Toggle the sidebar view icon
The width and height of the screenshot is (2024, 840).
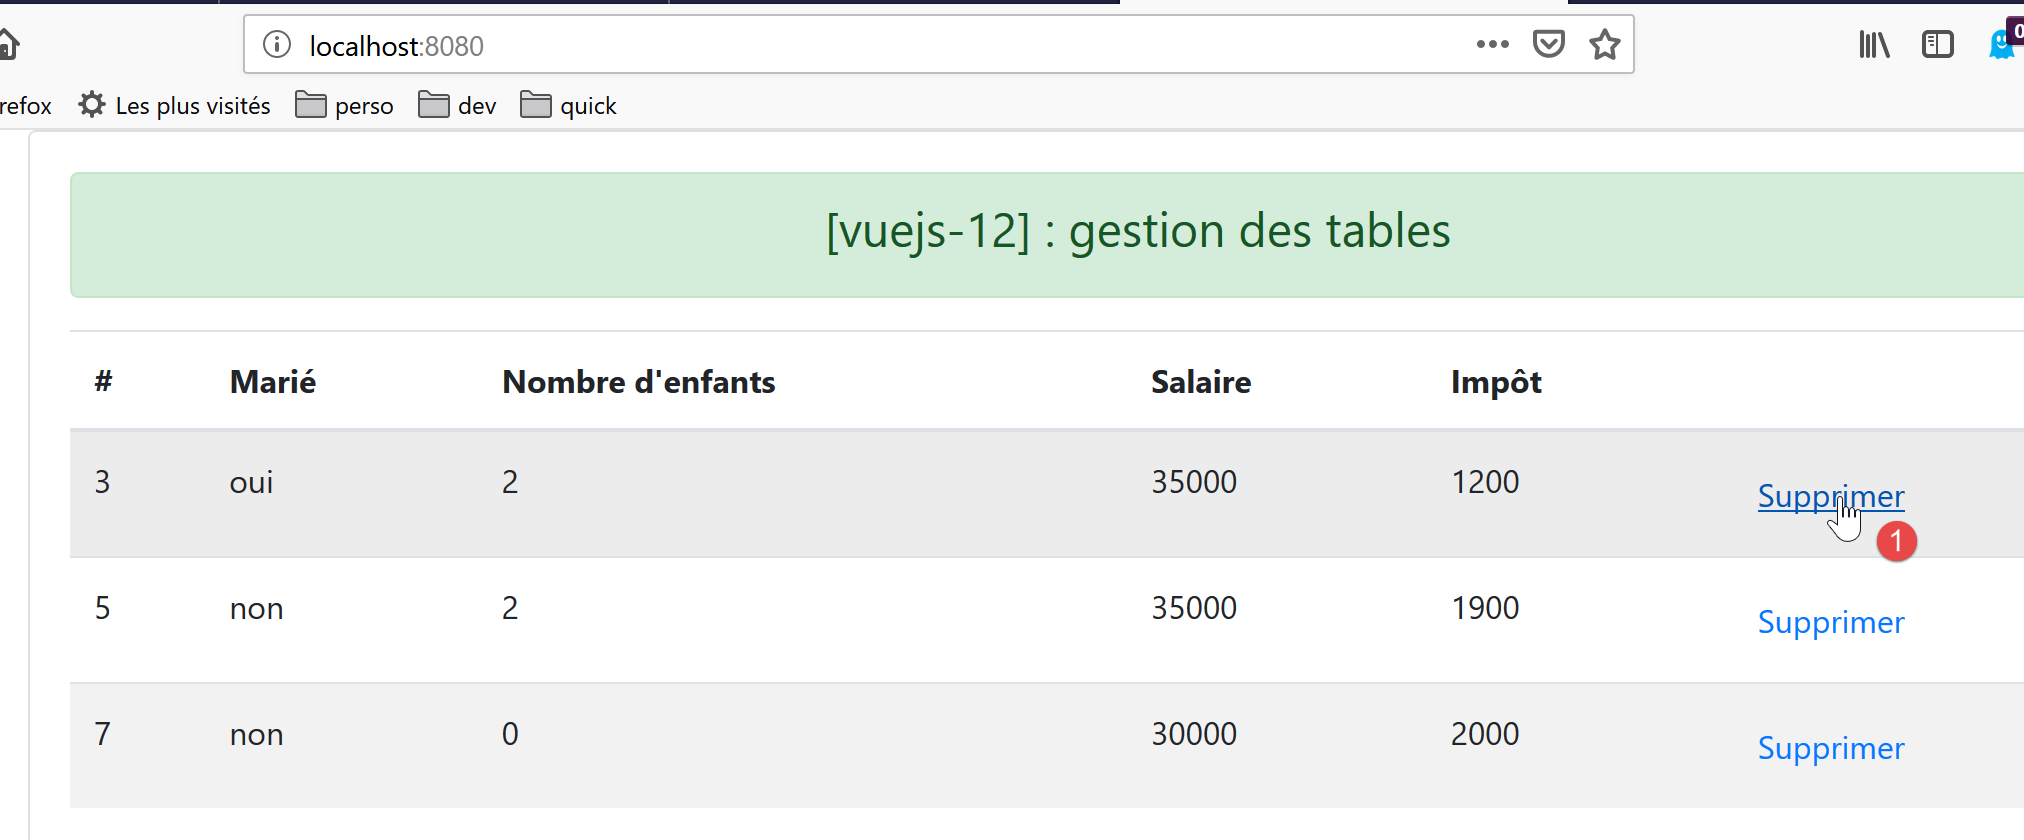1937,45
